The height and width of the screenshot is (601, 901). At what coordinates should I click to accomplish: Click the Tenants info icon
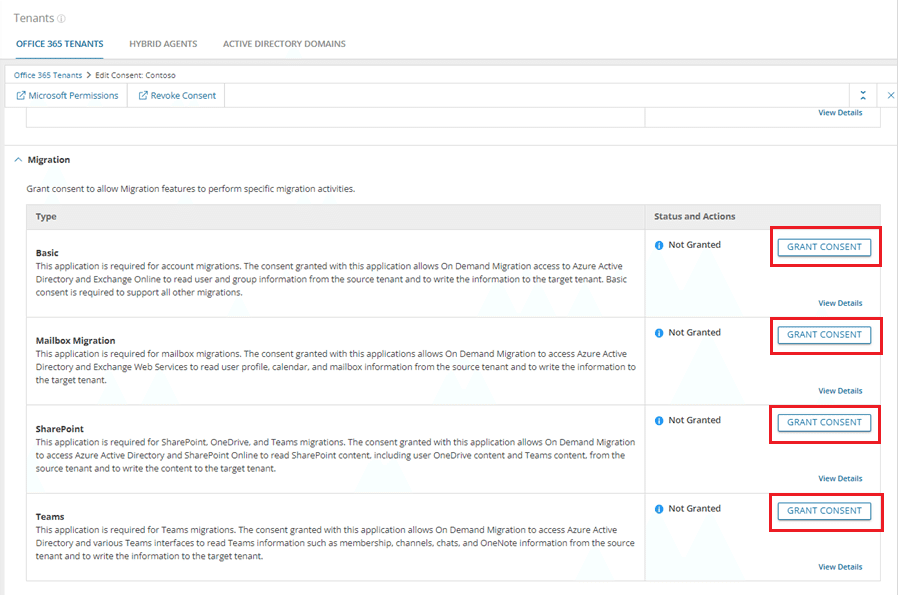click(x=61, y=19)
